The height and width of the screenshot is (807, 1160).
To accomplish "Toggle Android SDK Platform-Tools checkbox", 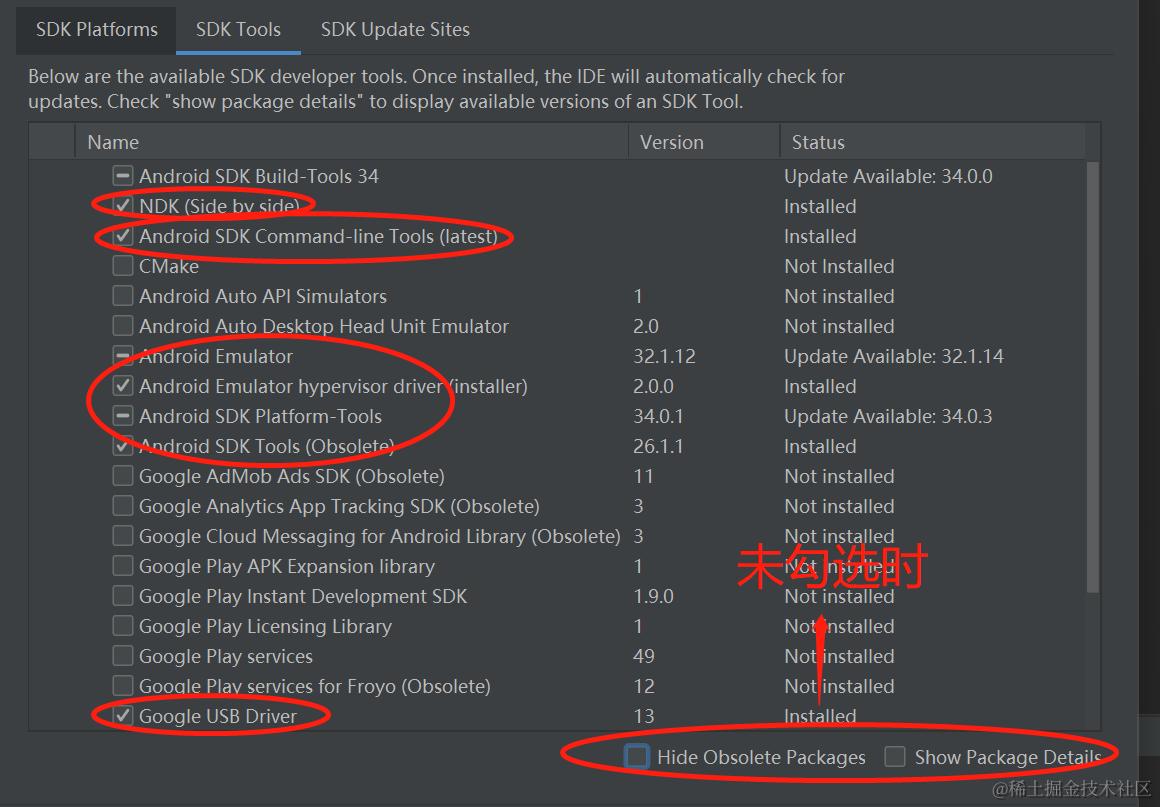I will pyautogui.click(x=123, y=416).
